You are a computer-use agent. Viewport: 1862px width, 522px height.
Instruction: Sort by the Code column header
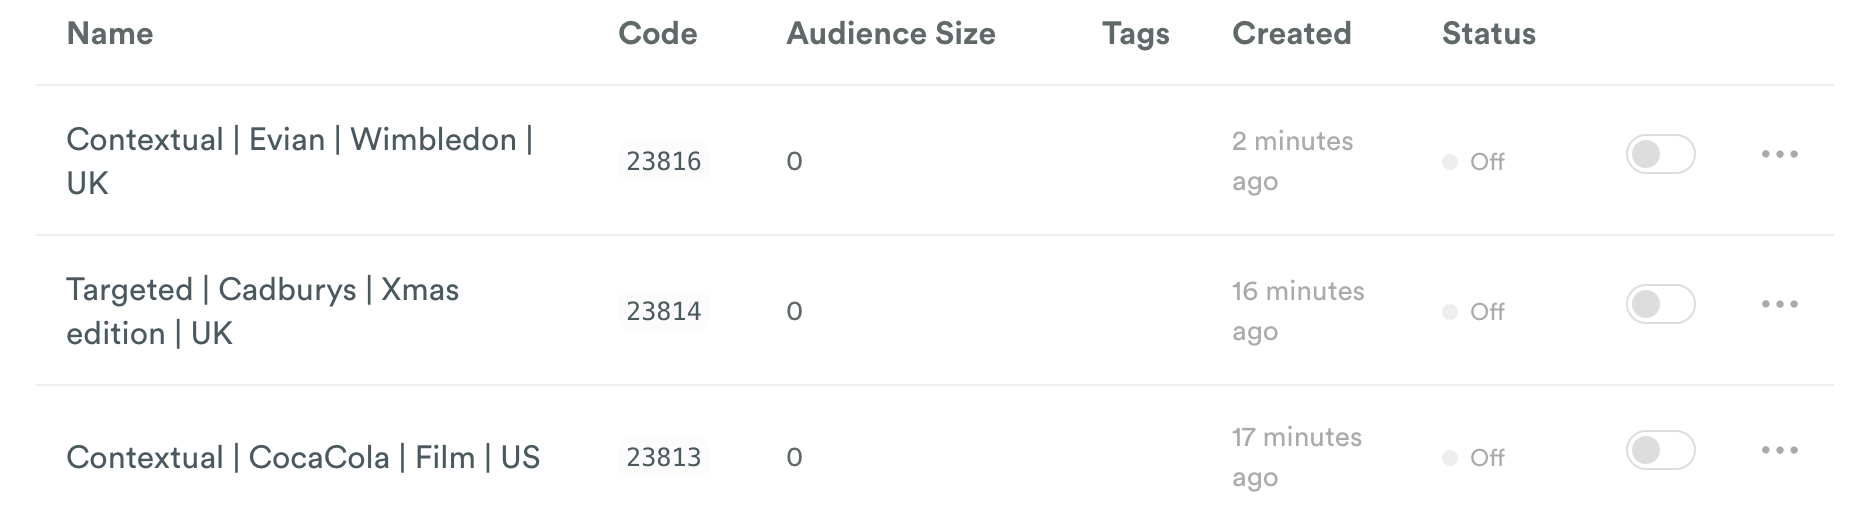coord(657,34)
